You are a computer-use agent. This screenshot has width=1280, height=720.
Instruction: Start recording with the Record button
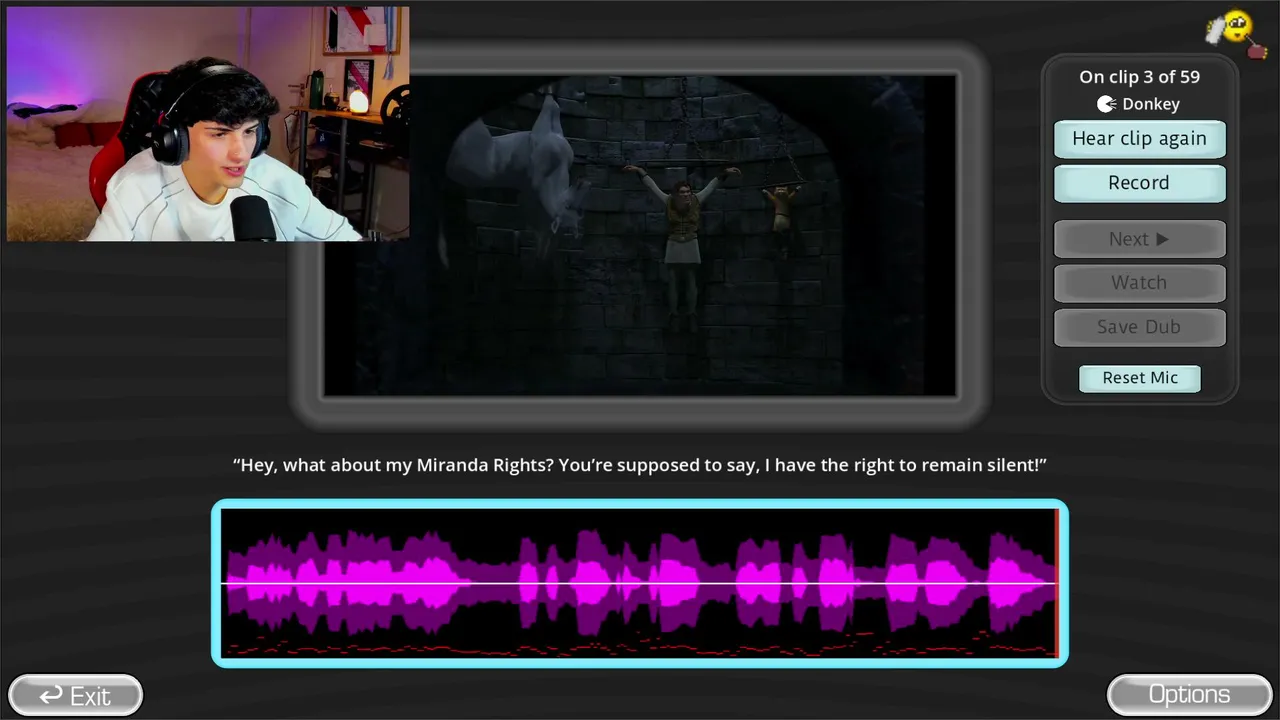[x=1139, y=183]
